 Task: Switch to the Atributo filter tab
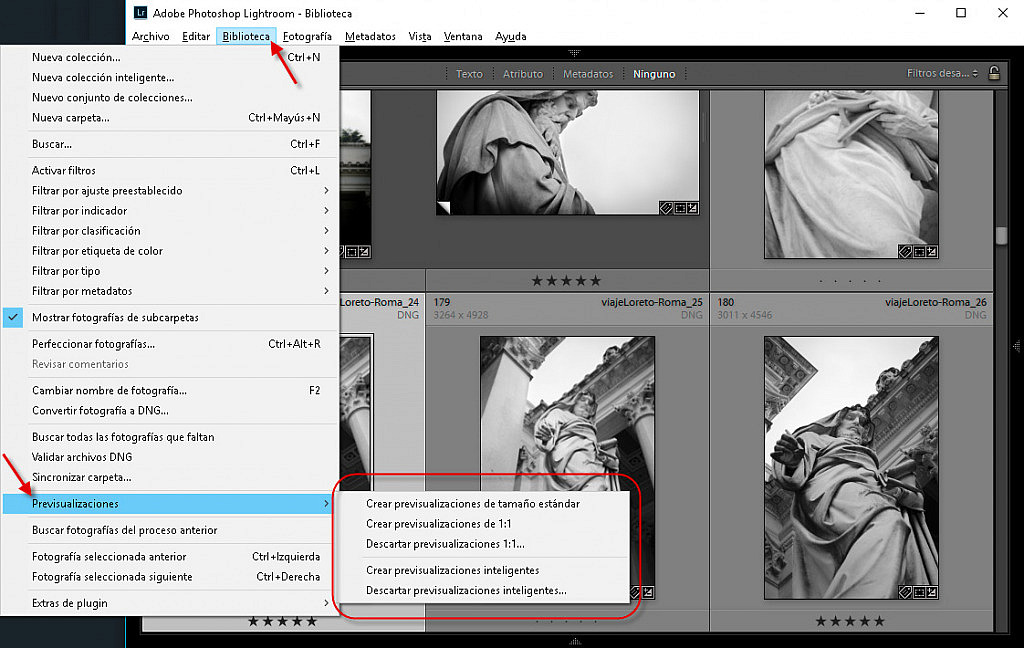coord(523,72)
